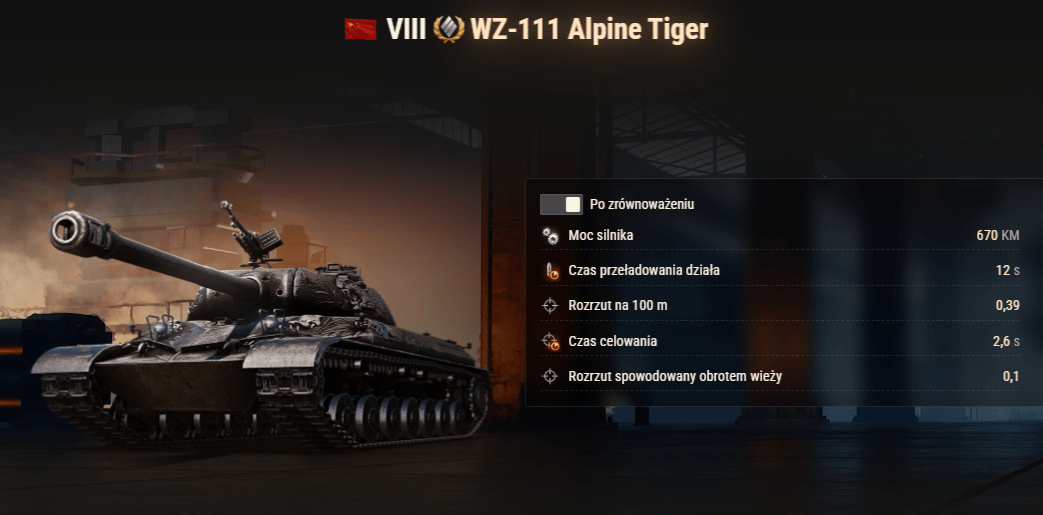Click the Po zrównoważeniu label text

[x=642, y=204]
